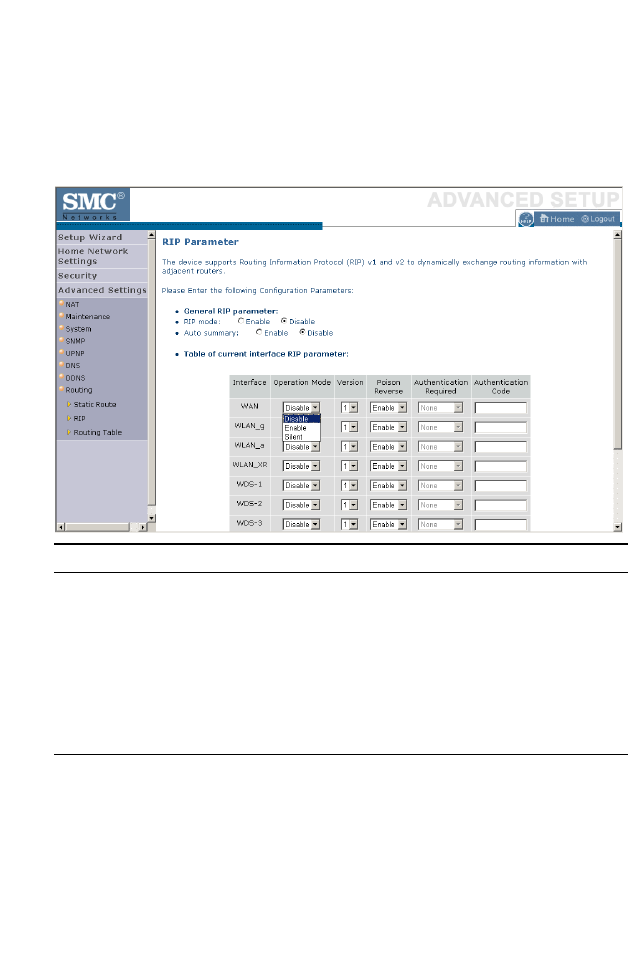
Task: Click sidebar horizontal scrollbar right arrow
Action: 143,527
